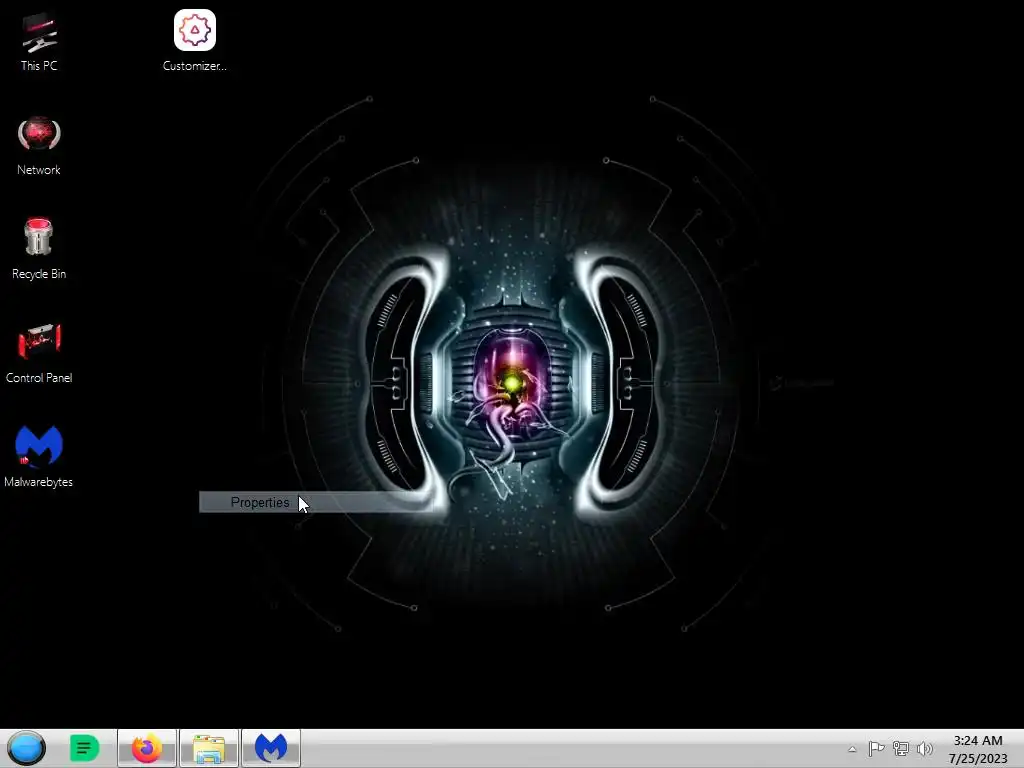Open the taskbar clock showing 3:24 AM
The width and height of the screenshot is (1024, 768).
coord(978,749)
